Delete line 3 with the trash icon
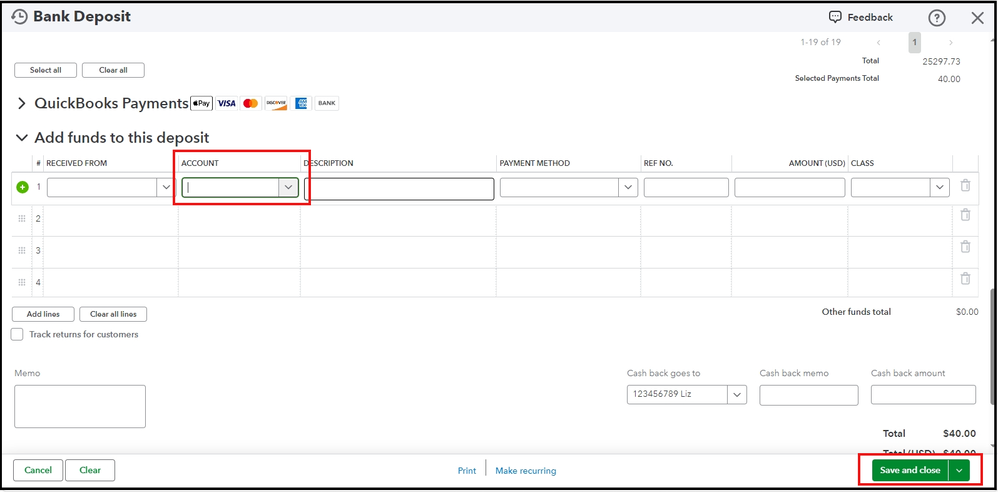Screen dimensions: 998x492 click(x=965, y=246)
